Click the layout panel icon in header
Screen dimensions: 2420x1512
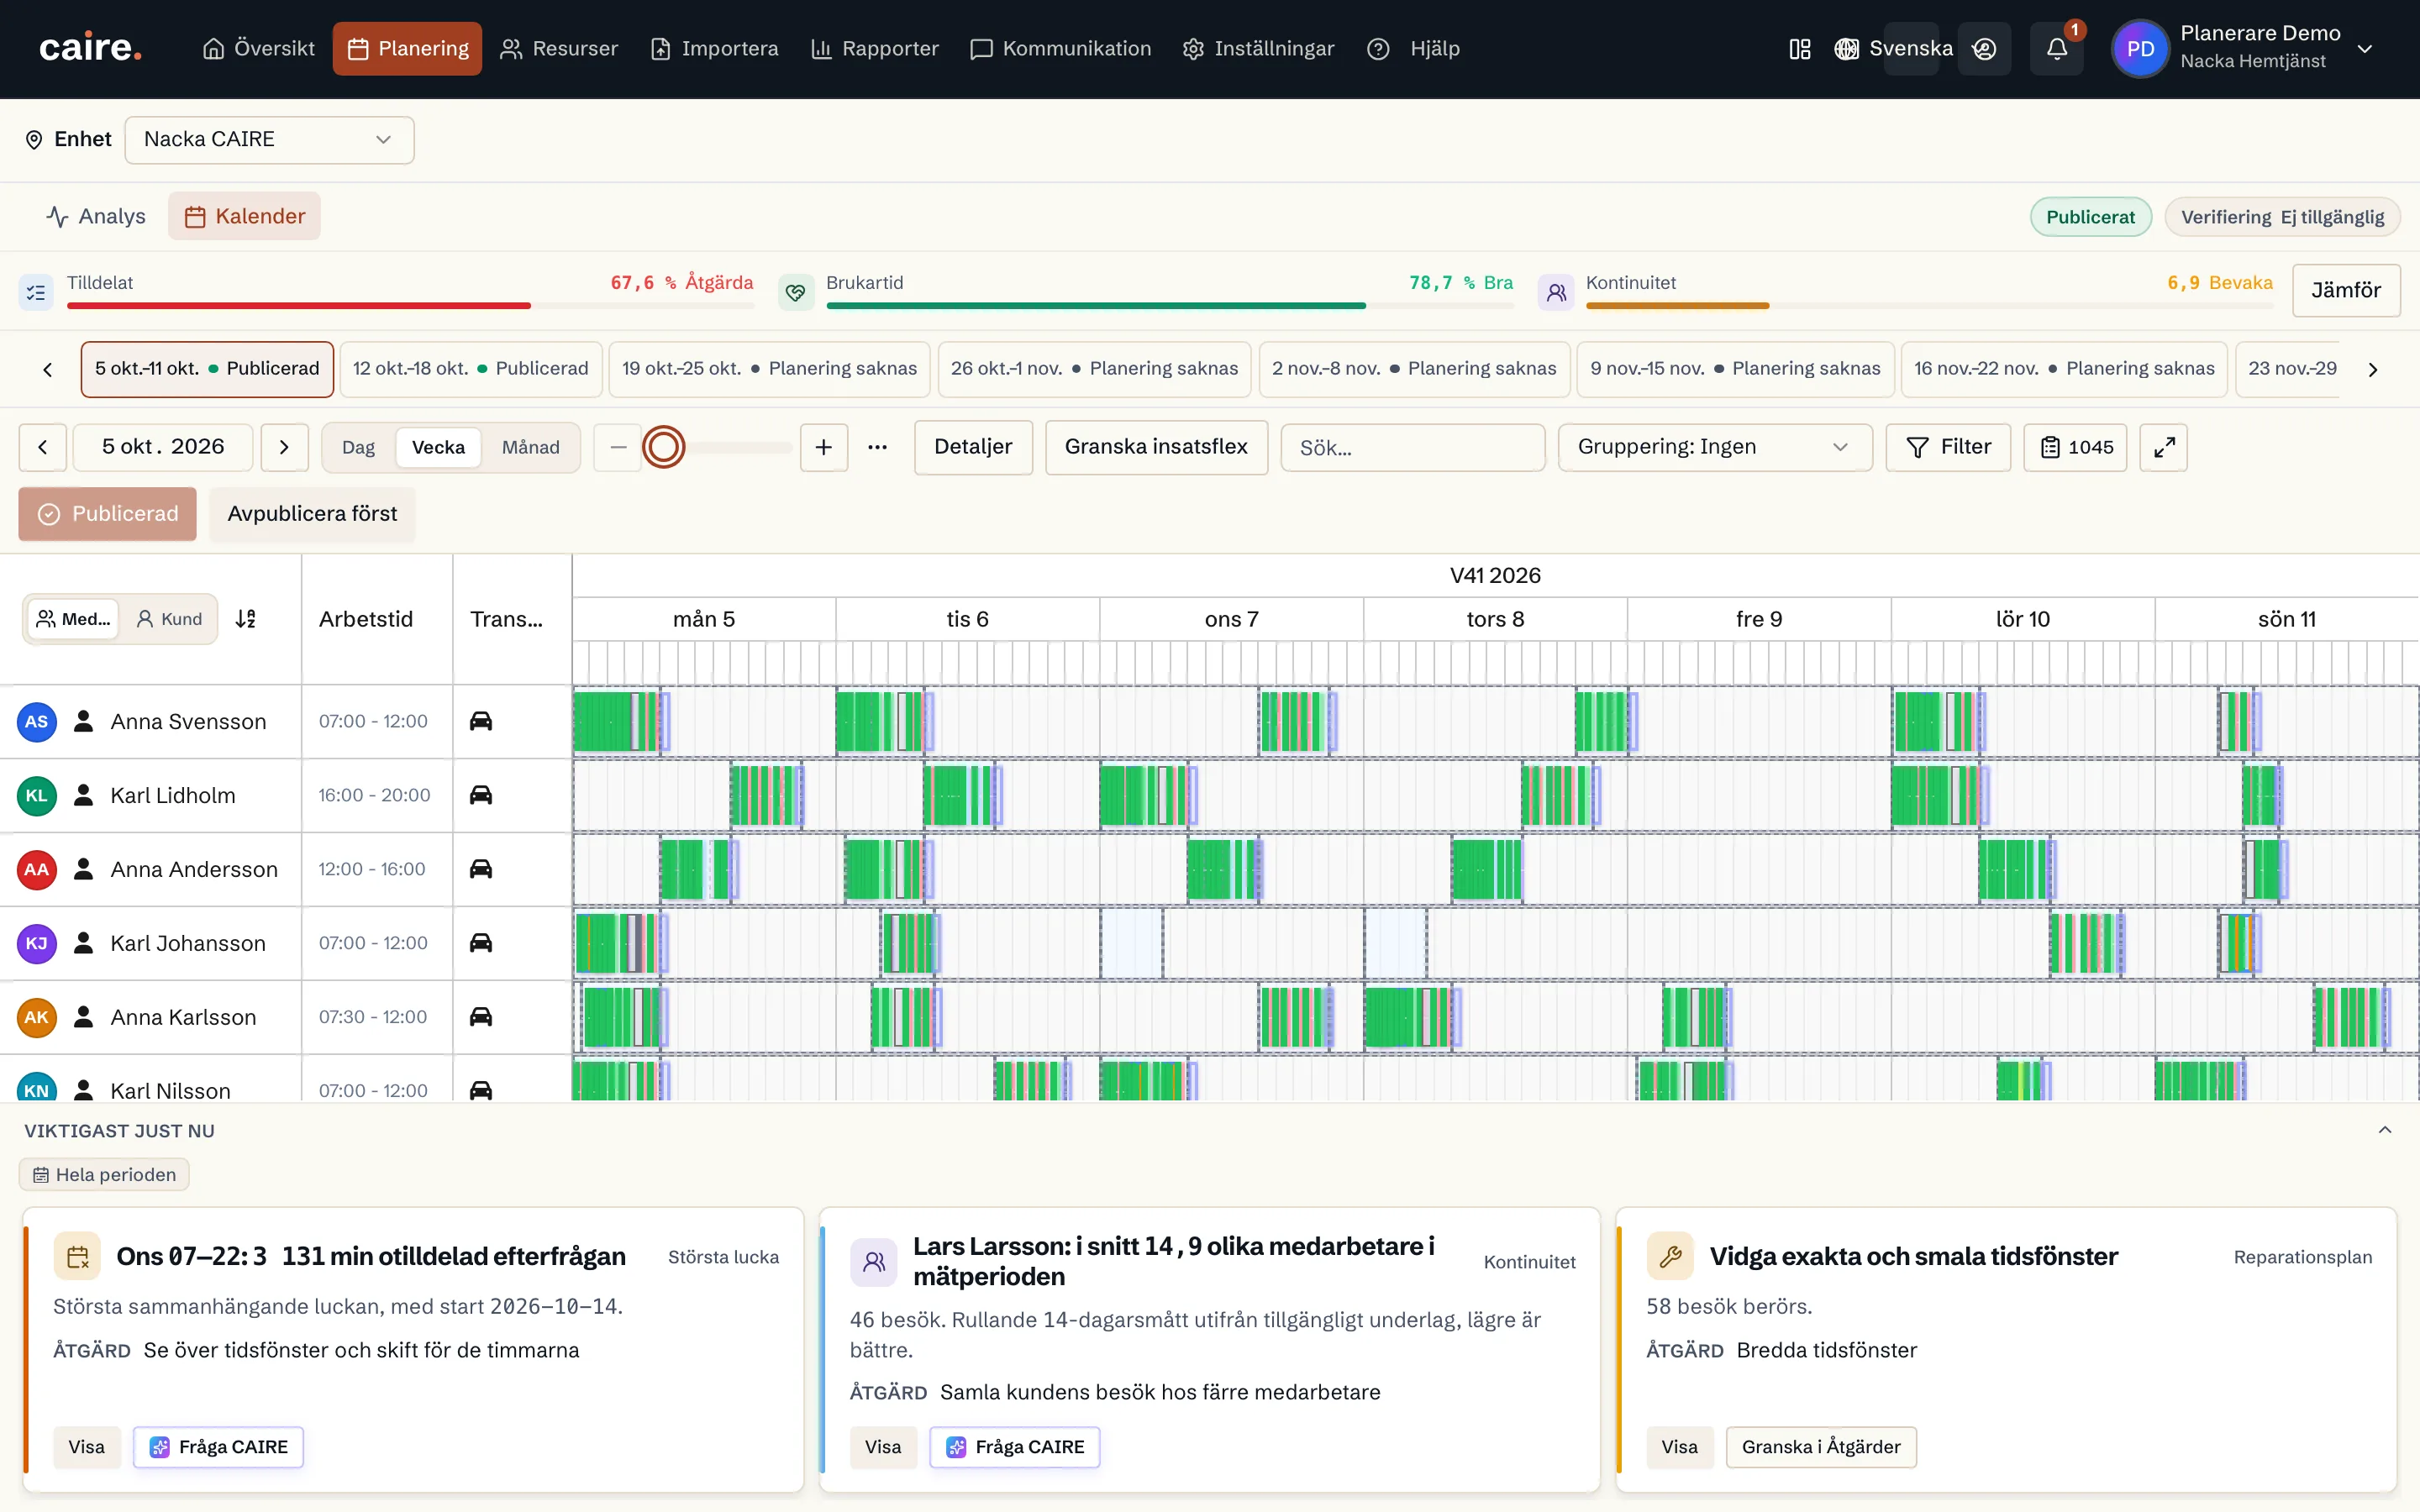point(1799,49)
